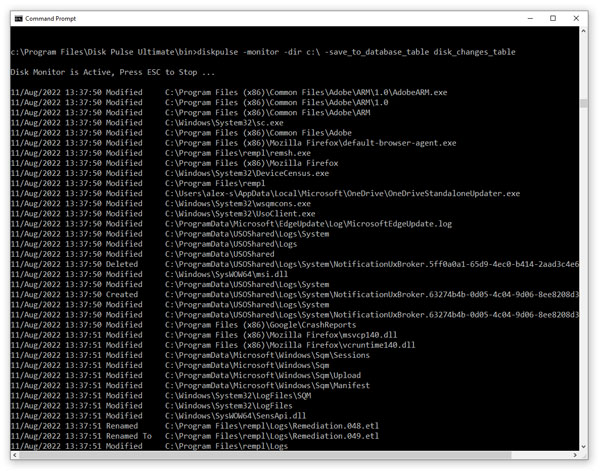
Task: Click the horizontal scrollbar right arrow
Action: click(x=575, y=455)
